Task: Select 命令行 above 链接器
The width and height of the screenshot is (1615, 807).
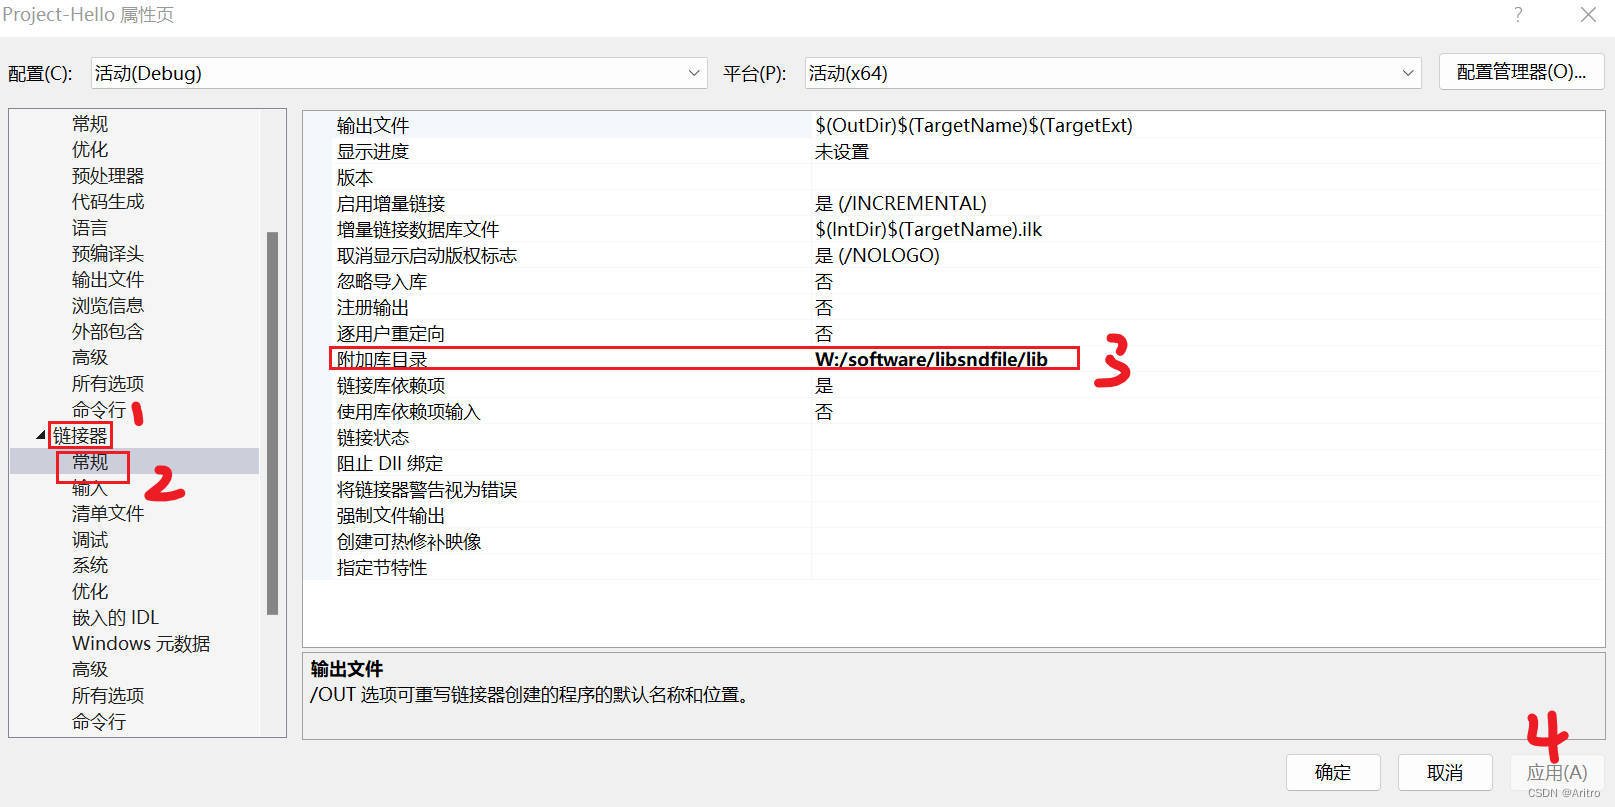Action: [99, 410]
